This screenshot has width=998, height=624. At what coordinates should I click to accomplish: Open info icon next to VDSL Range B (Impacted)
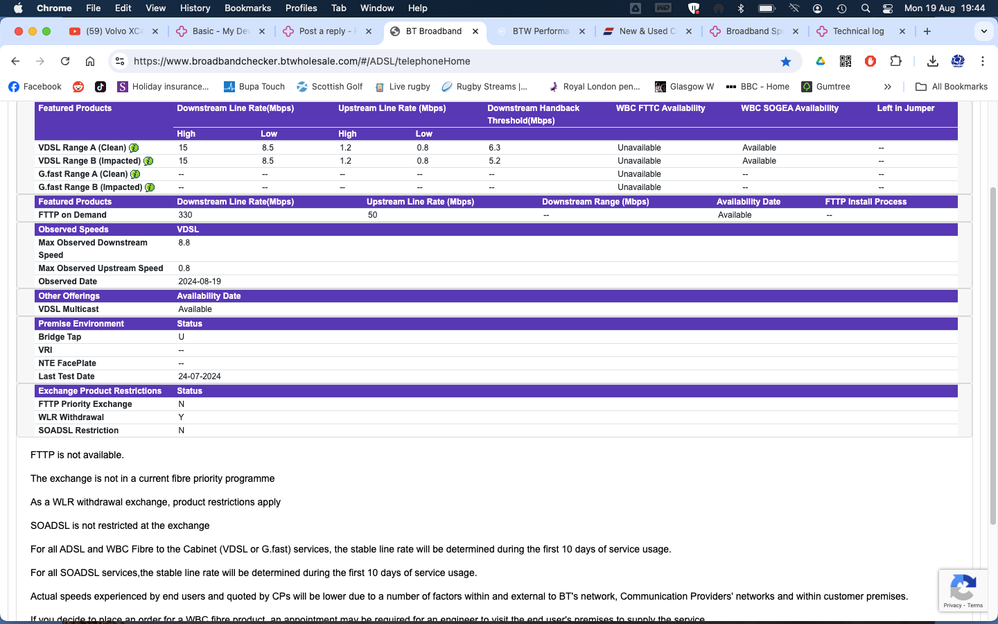click(x=148, y=161)
